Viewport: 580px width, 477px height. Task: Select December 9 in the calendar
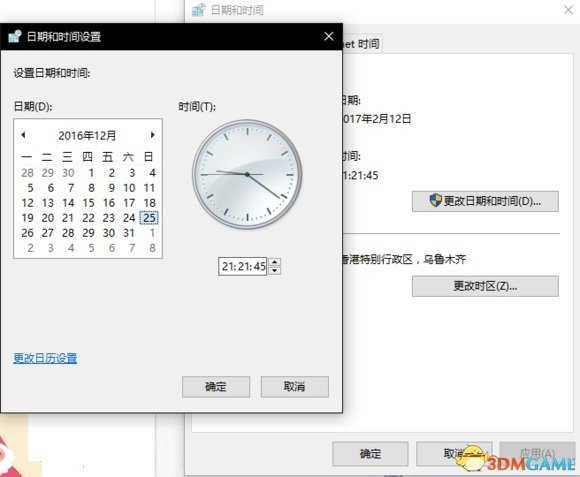[111, 188]
